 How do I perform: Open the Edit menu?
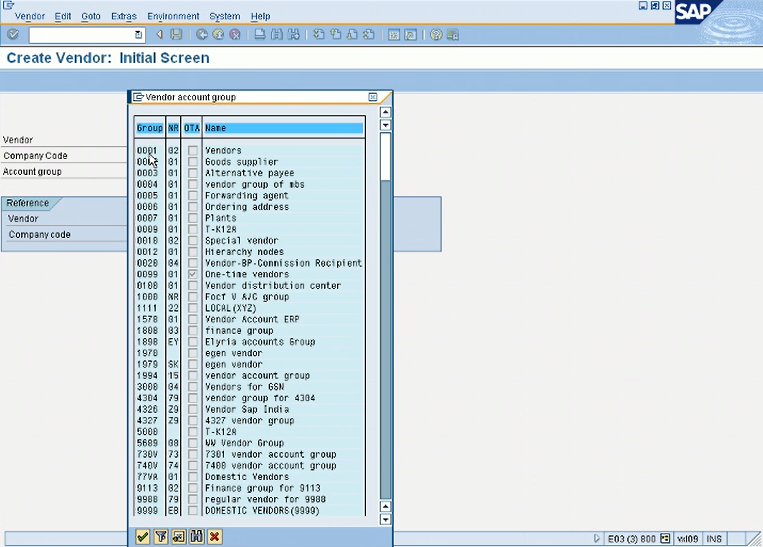[63, 16]
